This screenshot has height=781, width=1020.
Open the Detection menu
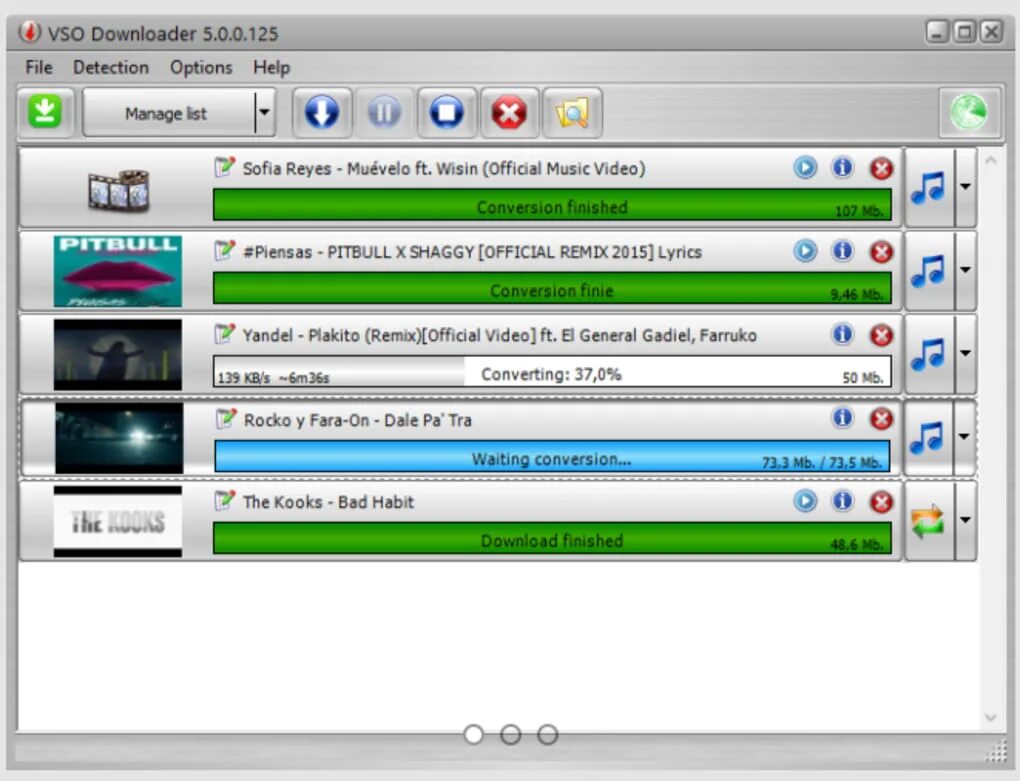[111, 68]
